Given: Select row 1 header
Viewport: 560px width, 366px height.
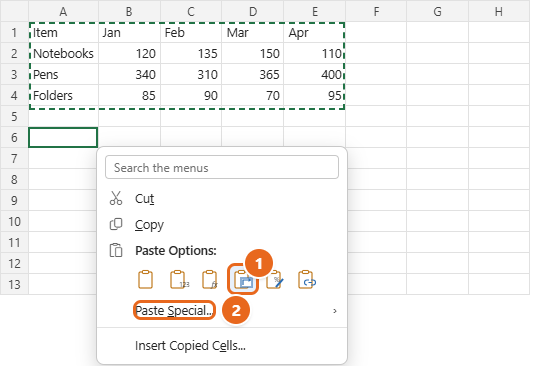Looking at the screenshot, I should point(14,32).
